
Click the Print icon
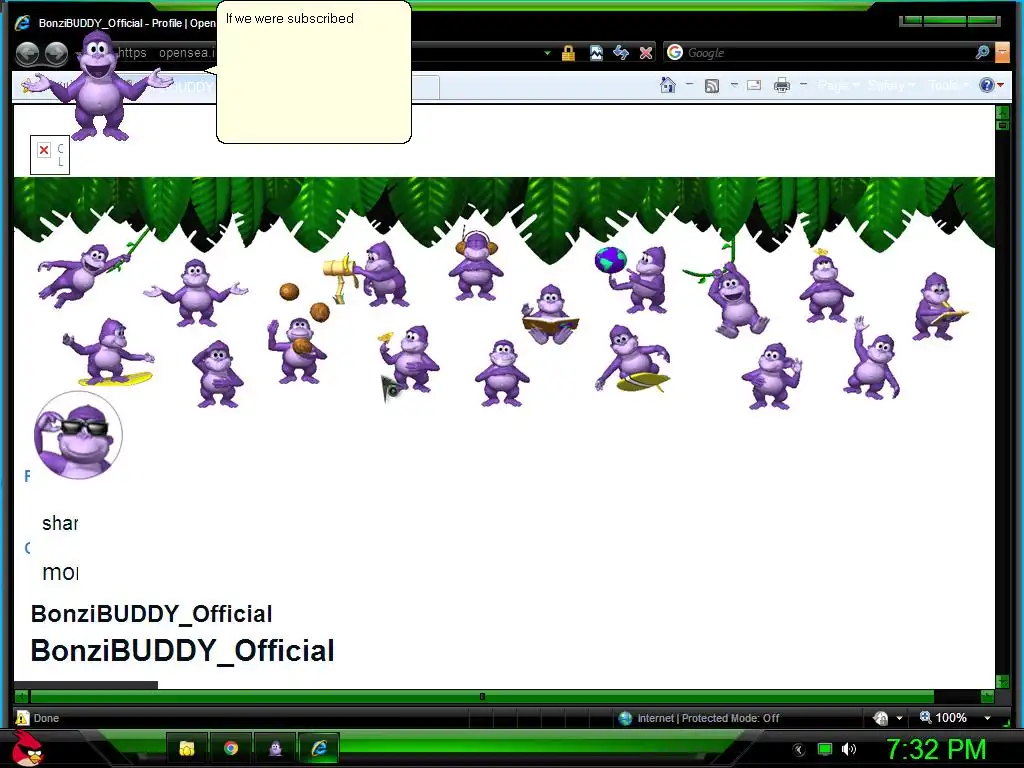(x=782, y=85)
